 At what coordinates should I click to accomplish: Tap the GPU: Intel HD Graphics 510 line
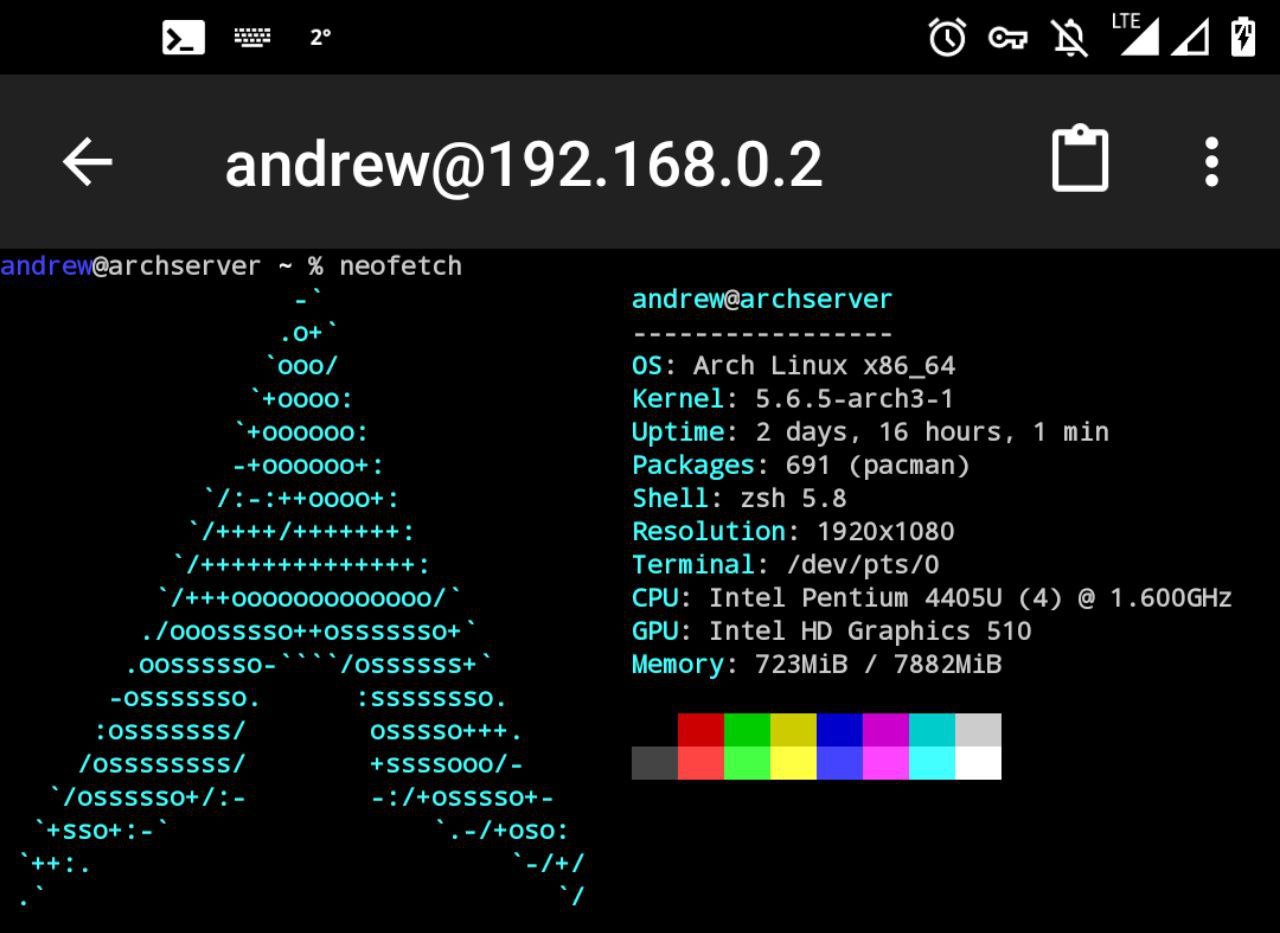click(x=831, y=631)
